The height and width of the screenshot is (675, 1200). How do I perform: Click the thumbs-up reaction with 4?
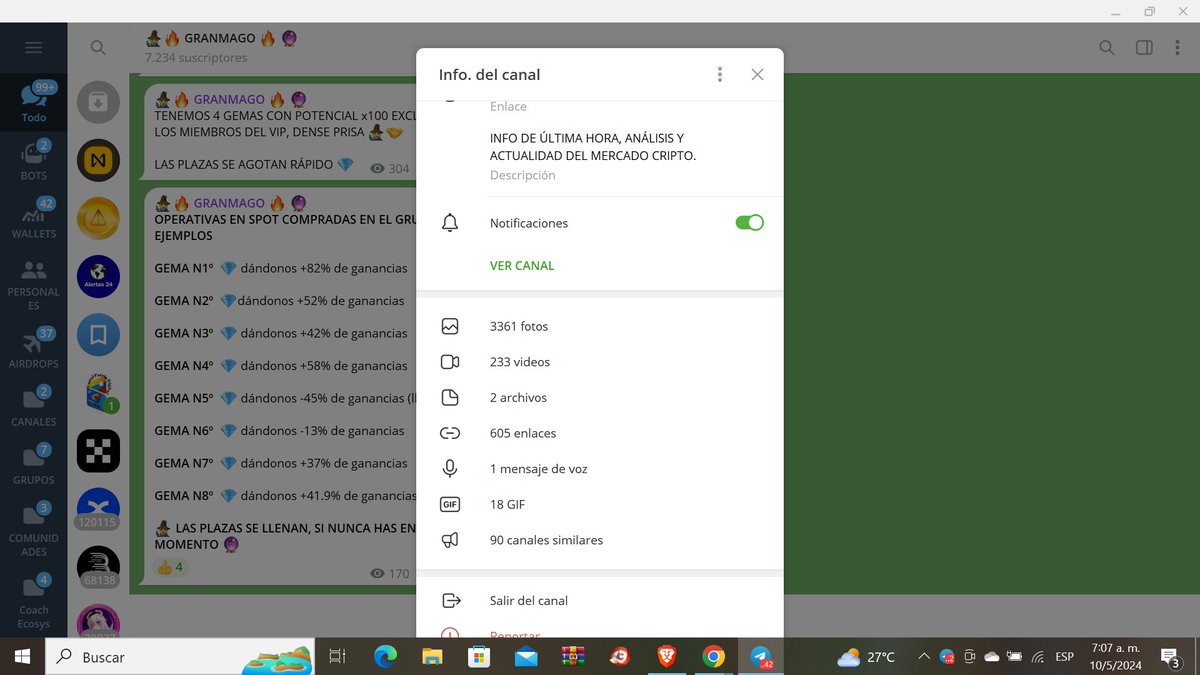[x=170, y=568]
